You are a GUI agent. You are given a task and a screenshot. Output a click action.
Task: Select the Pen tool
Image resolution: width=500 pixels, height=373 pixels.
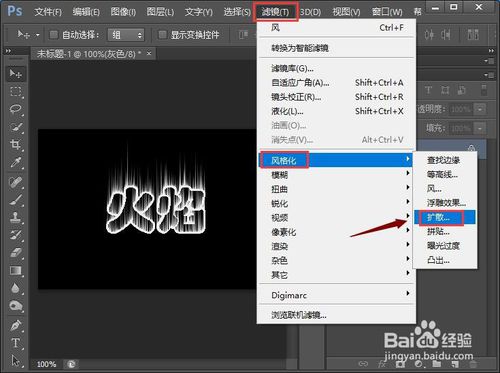[x=15, y=325]
